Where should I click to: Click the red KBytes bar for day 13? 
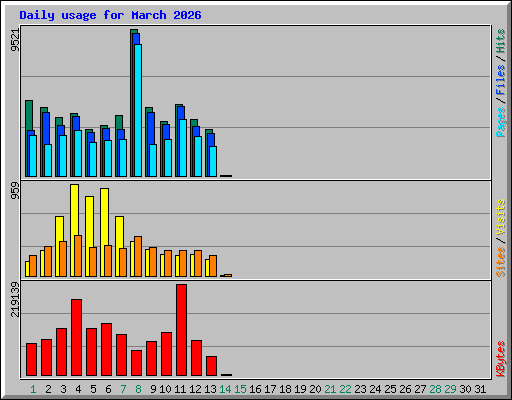tap(211, 366)
